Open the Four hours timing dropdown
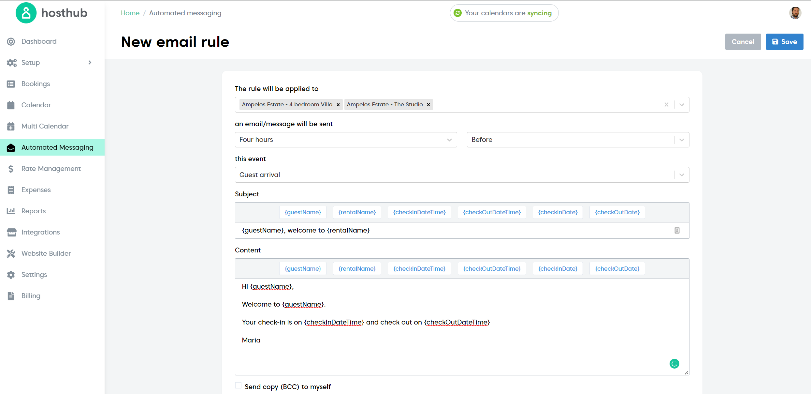 pos(346,140)
